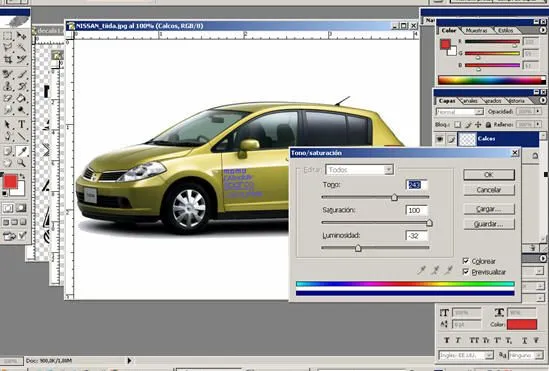Select the Path Selection arrow tool
Image resolution: width=549 pixels, height=371 pixels.
[x=8, y=125]
